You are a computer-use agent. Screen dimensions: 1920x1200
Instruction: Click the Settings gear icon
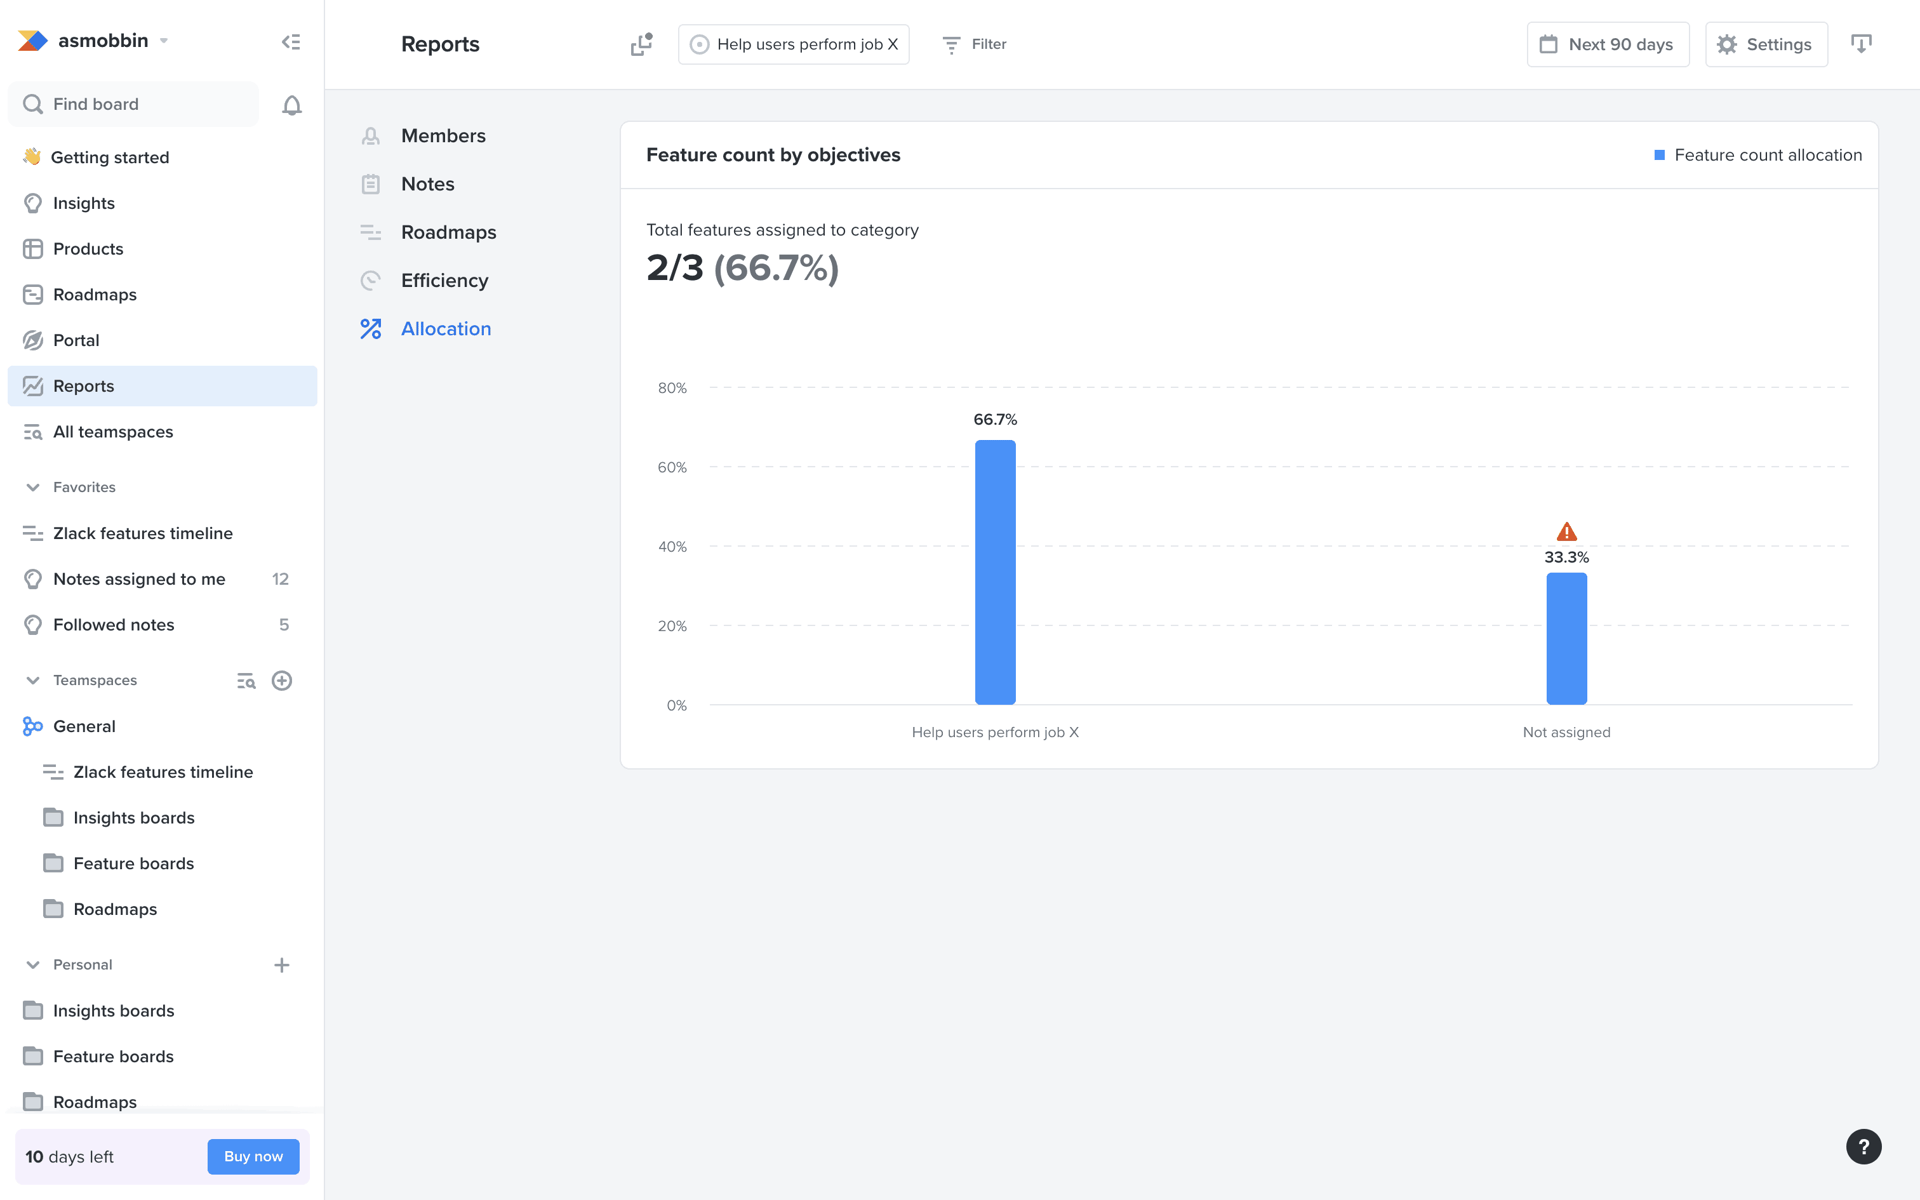point(1727,44)
